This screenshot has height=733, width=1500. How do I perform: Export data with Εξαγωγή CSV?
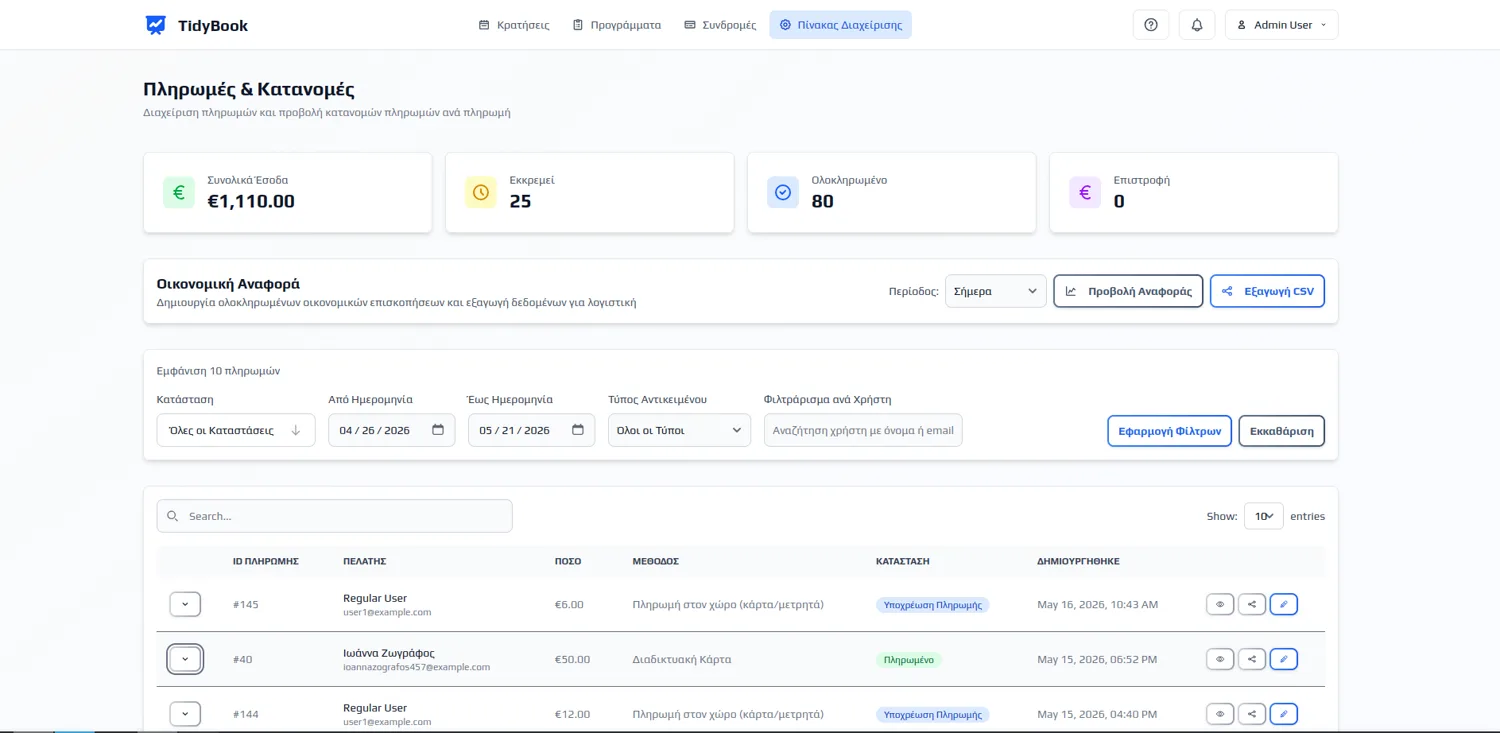pos(1267,291)
